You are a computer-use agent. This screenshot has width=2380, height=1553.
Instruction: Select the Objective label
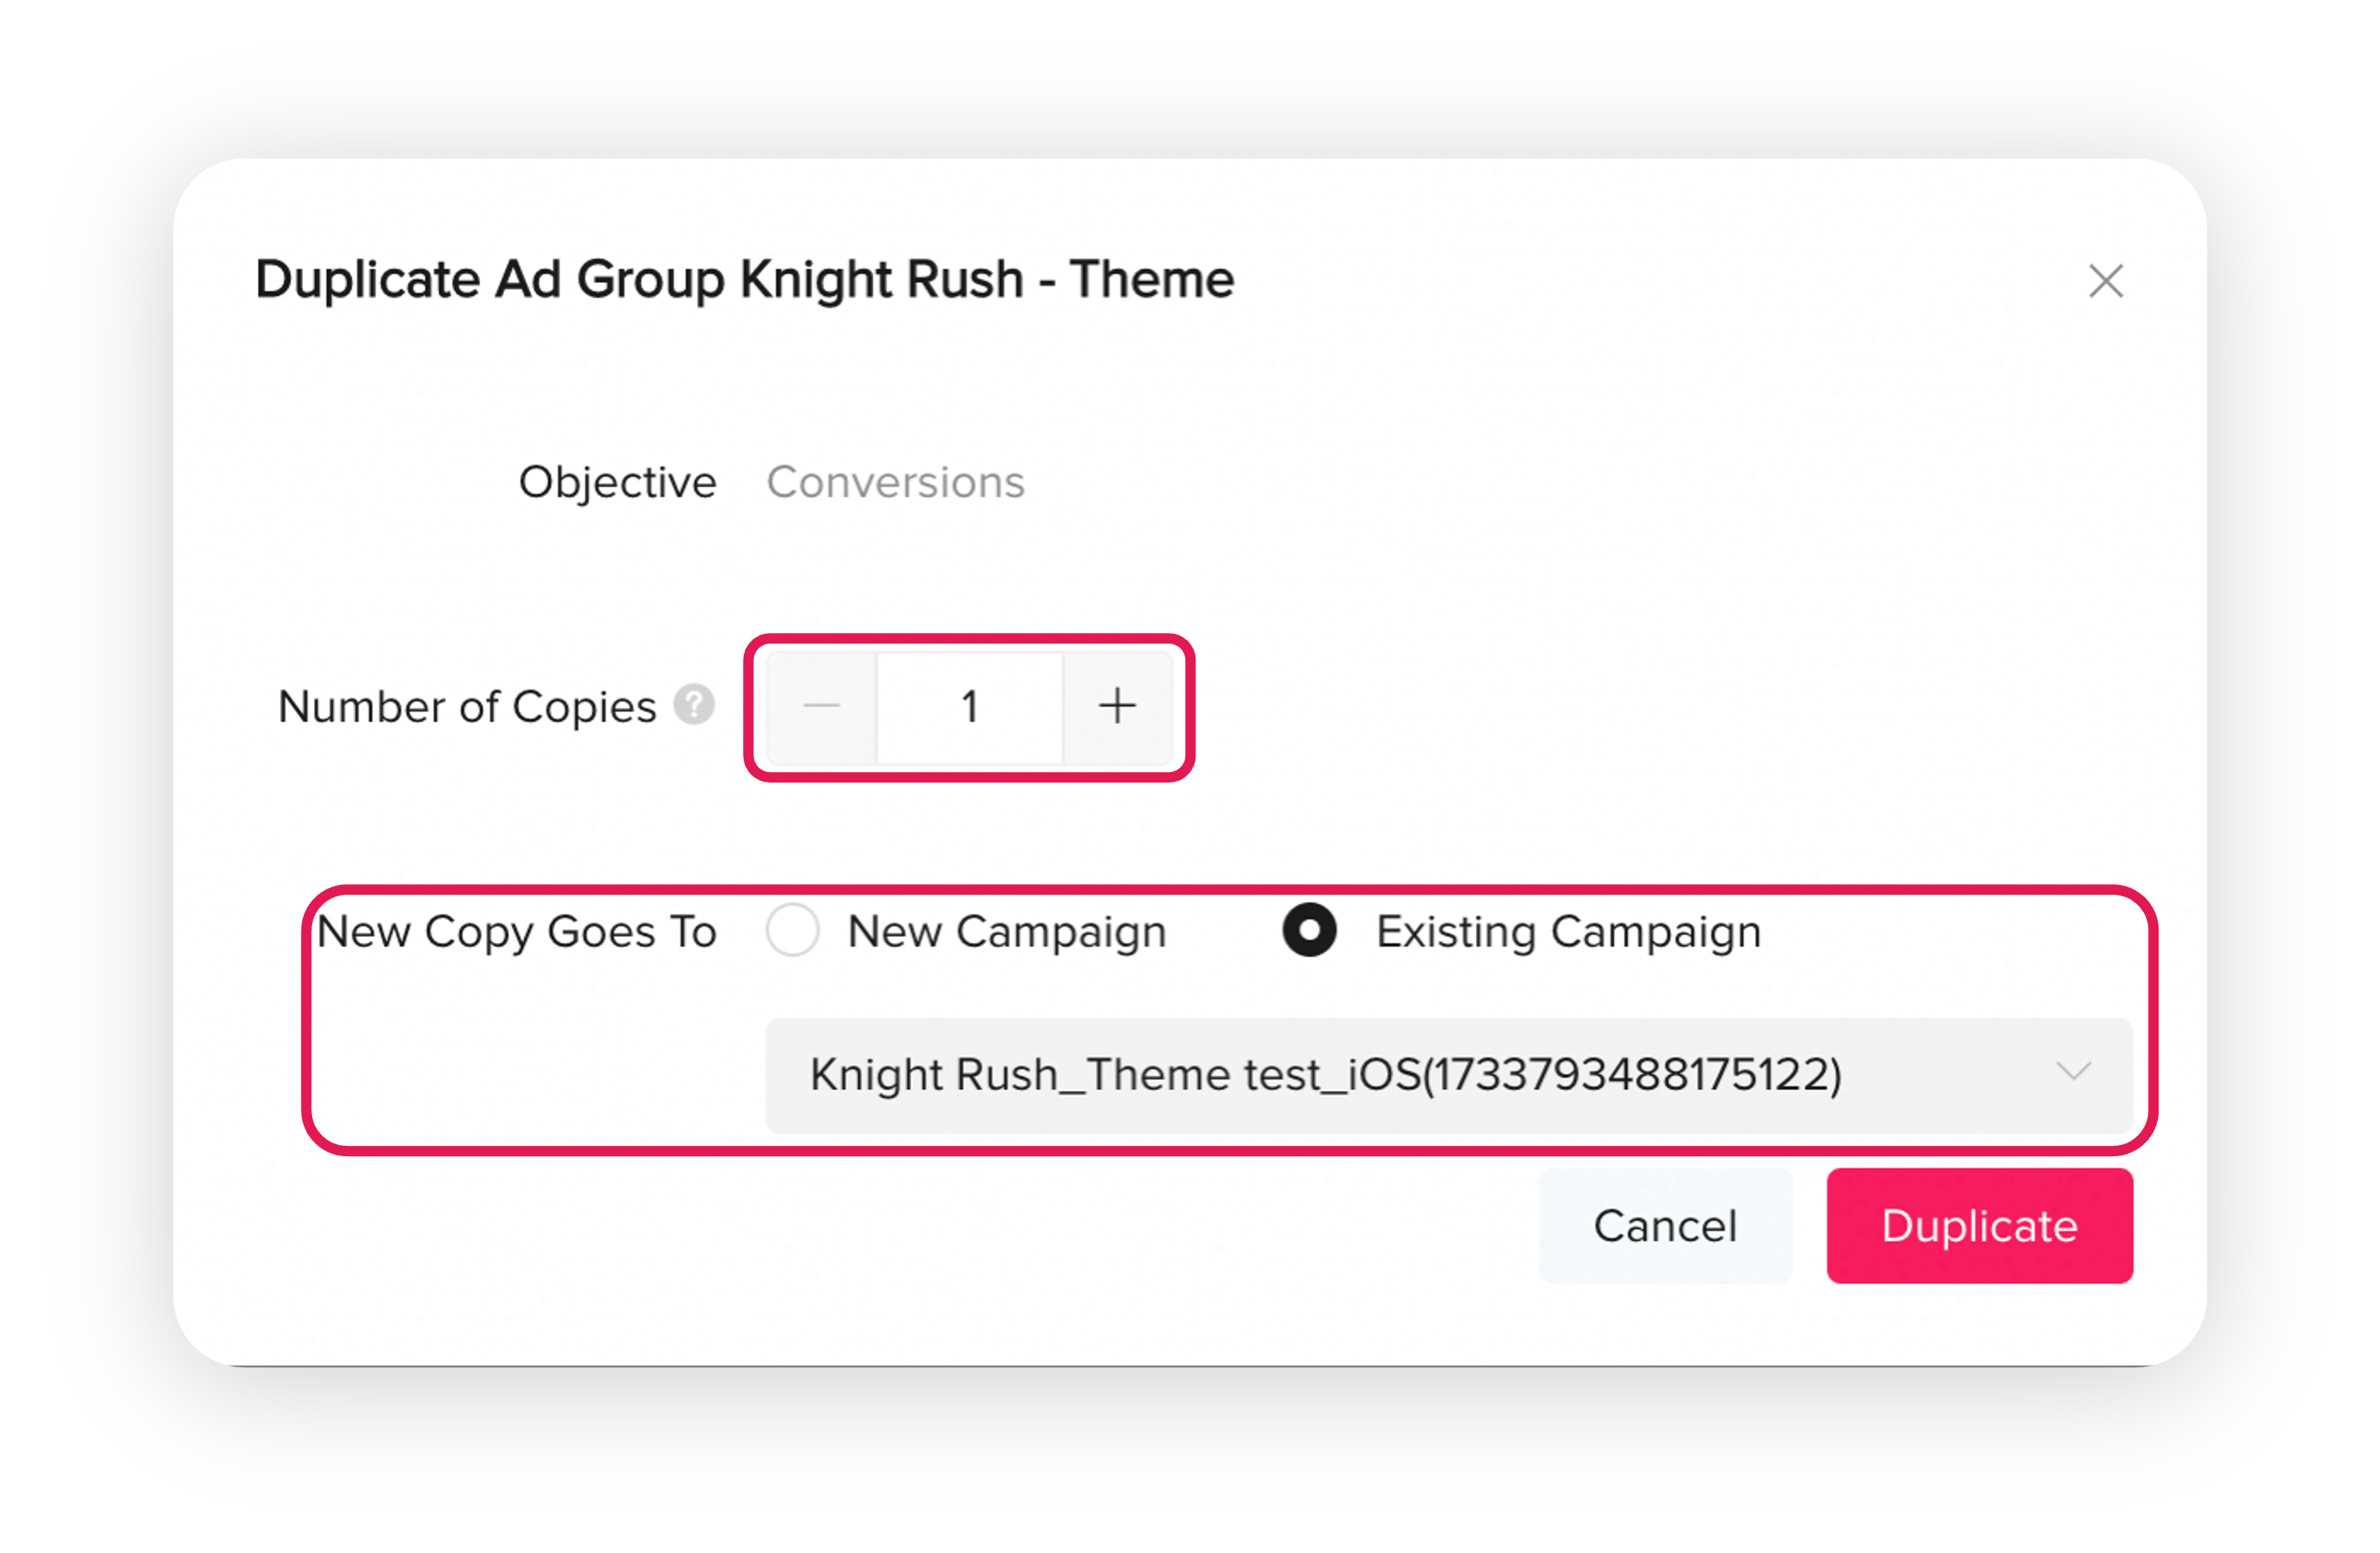coord(617,482)
